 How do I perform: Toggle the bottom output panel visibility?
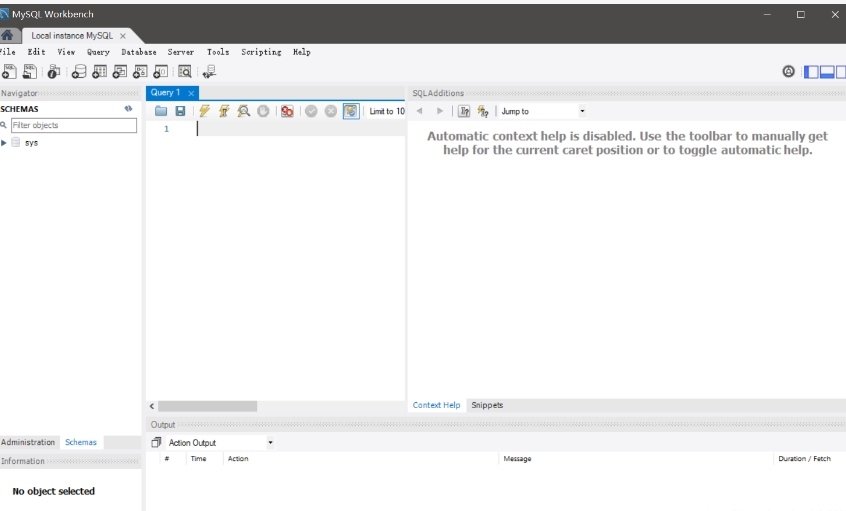827,71
